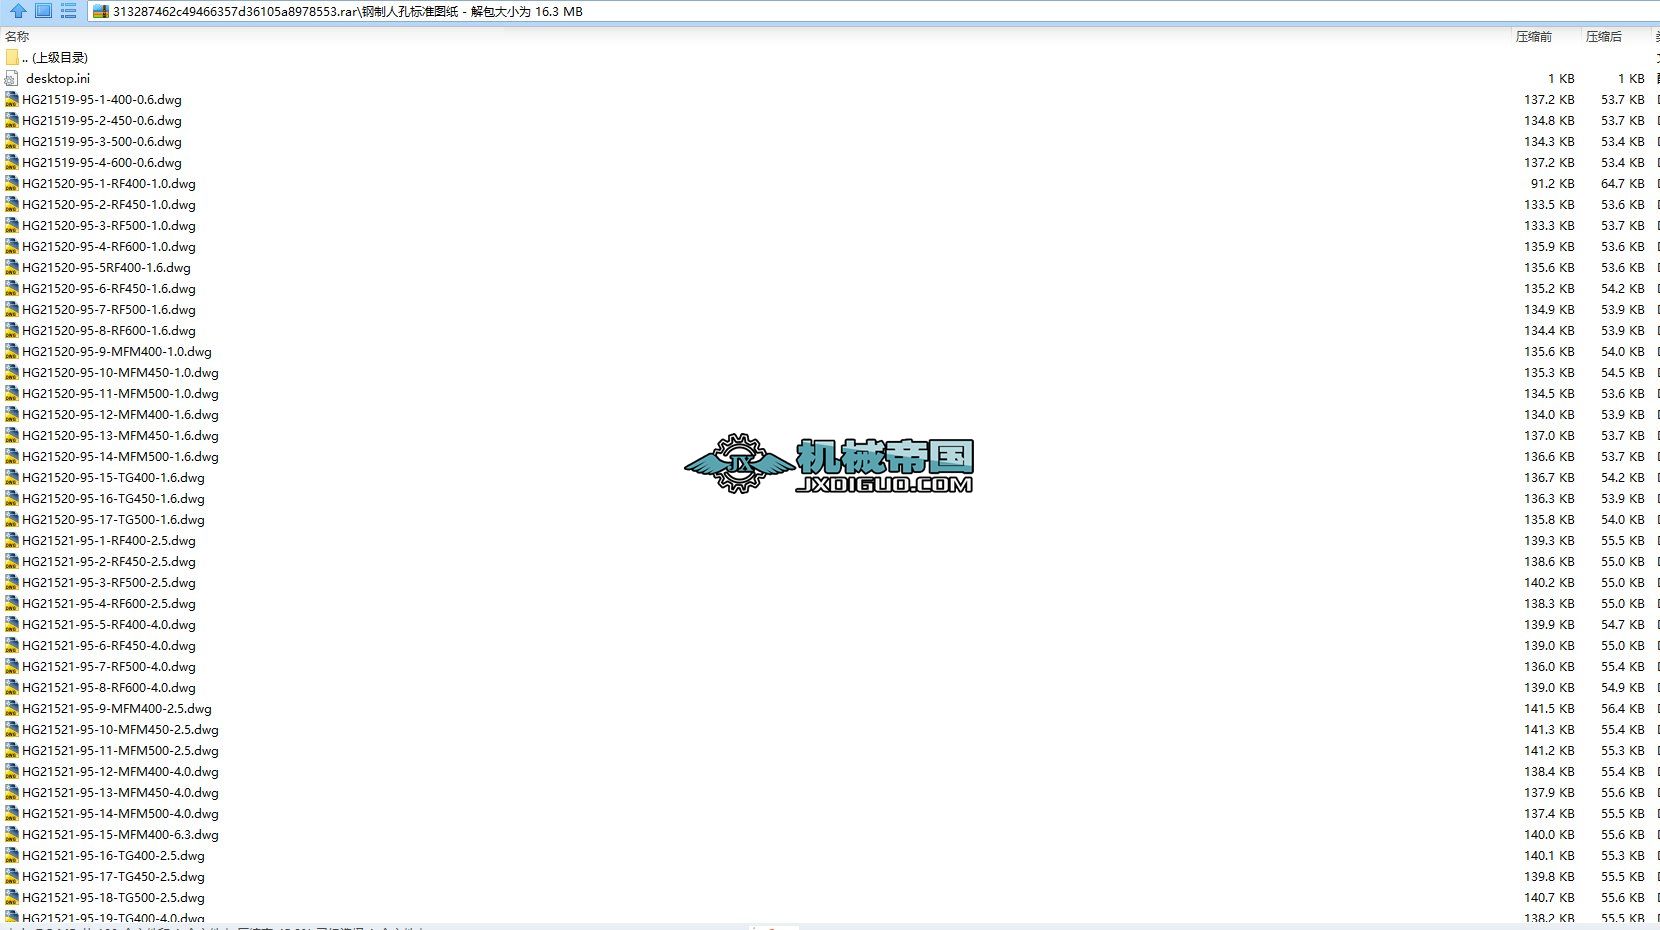Screen dimensions: 1660x930
Task: Select file HG21521-95-9-MFM400-2.5.dwg
Action: (117, 708)
